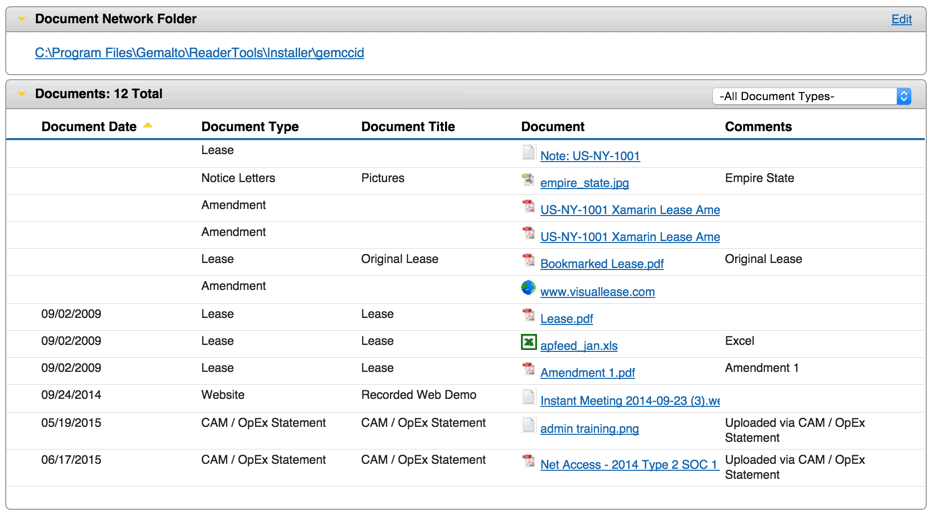Click the Document Title column header
The image size is (932, 514).
point(408,127)
